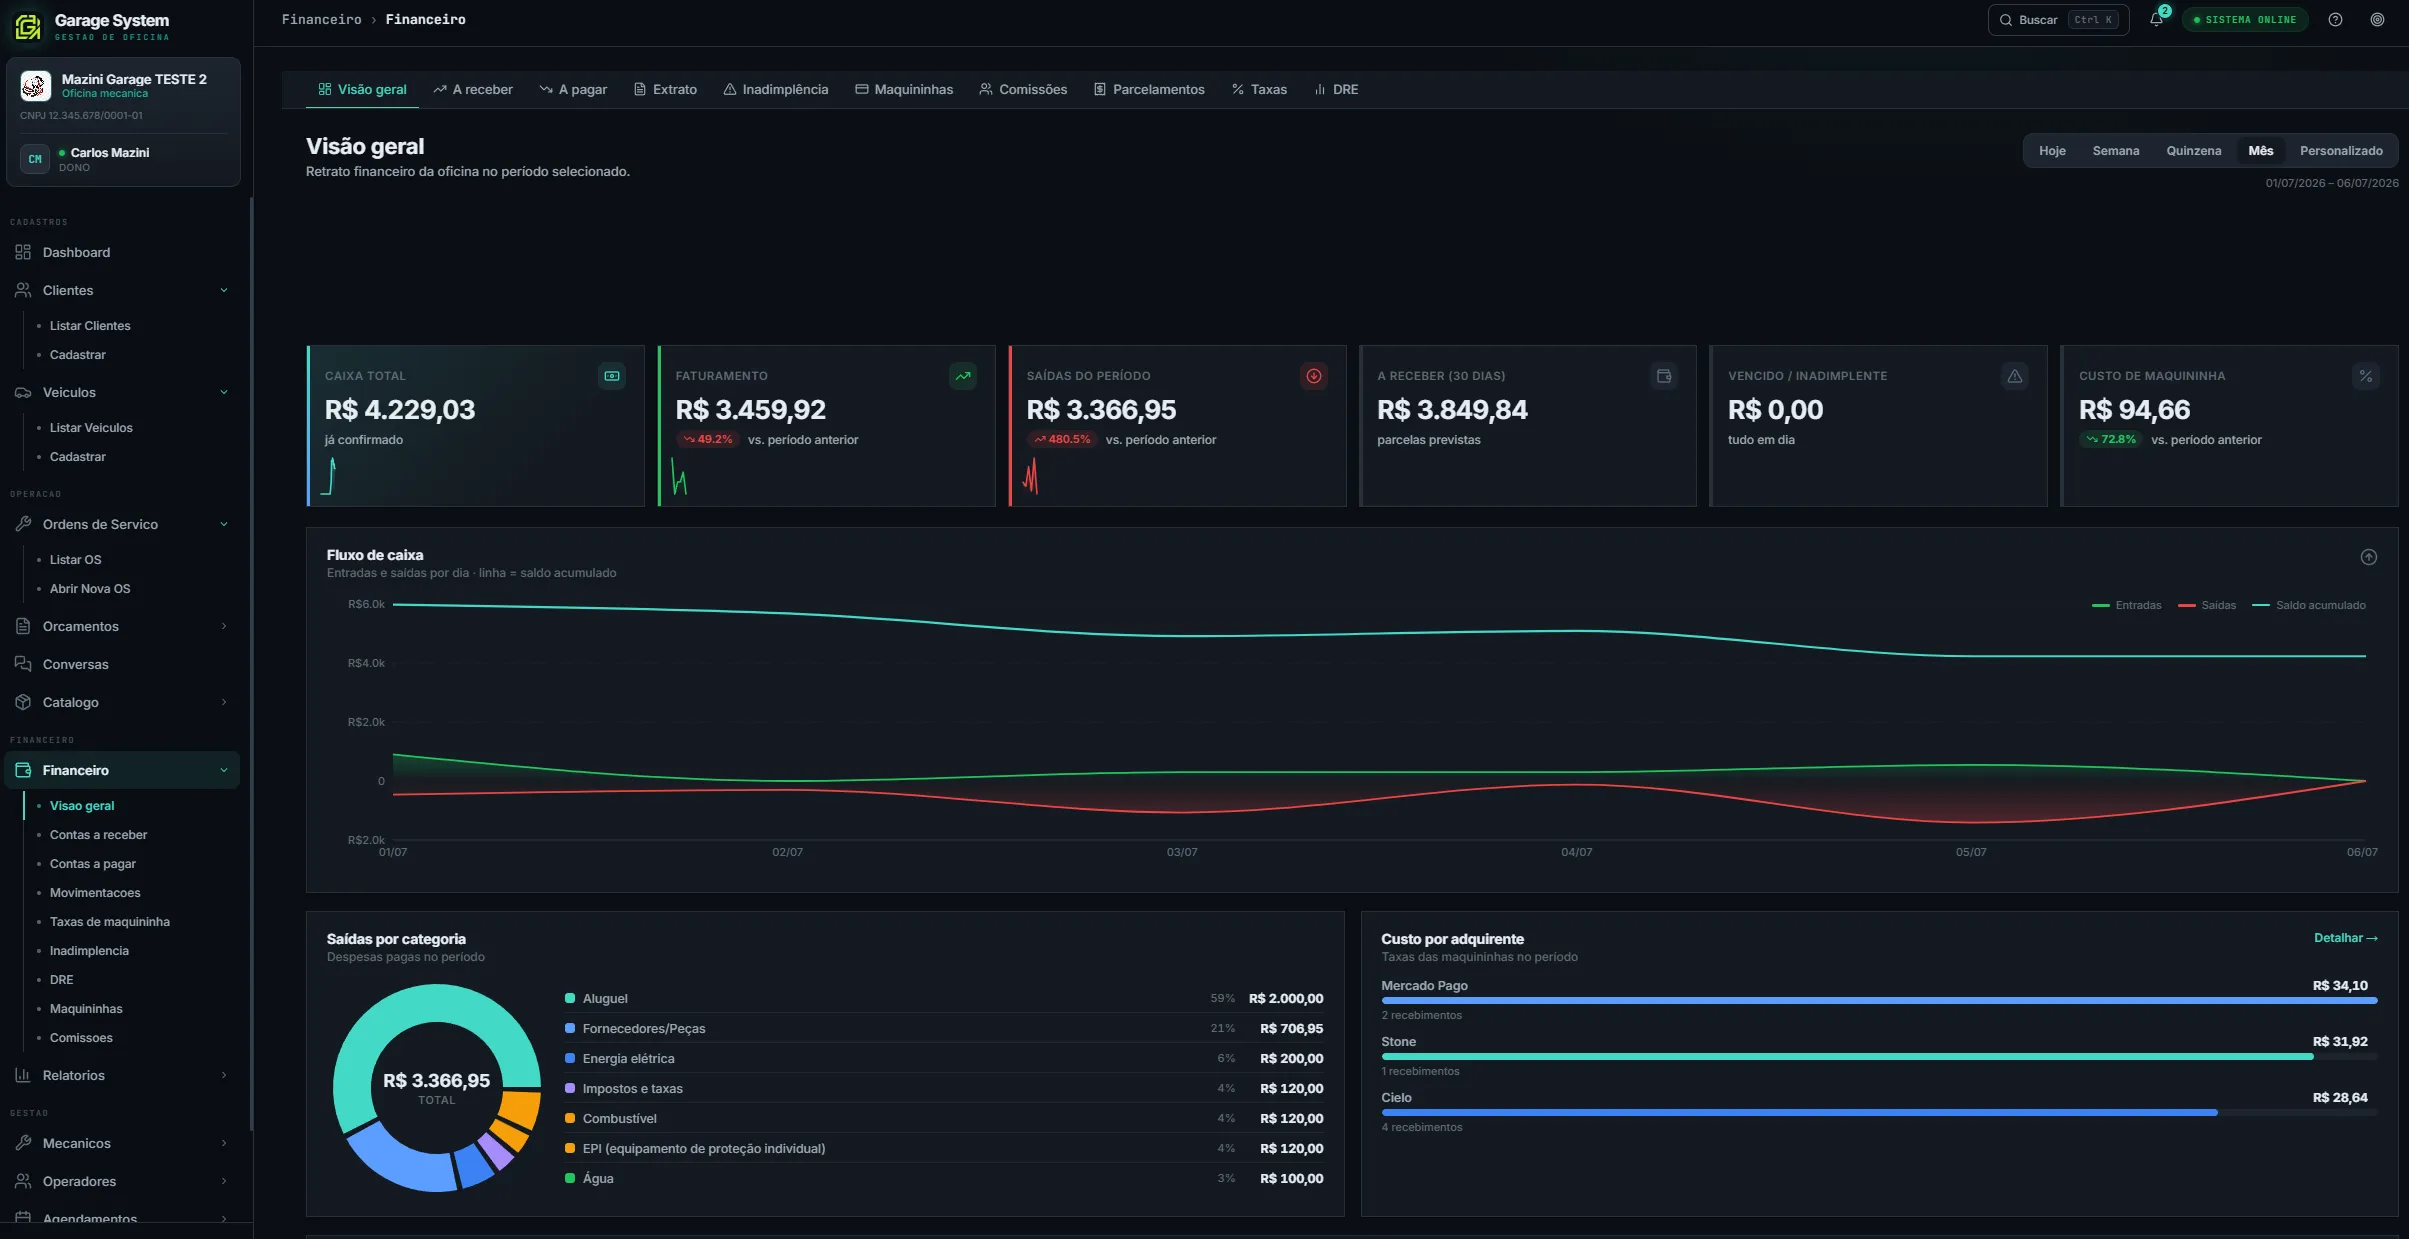Click the Caixa Total cash icon
Image resolution: width=2409 pixels, height=1239 pixels.
(x=612, y=376)
